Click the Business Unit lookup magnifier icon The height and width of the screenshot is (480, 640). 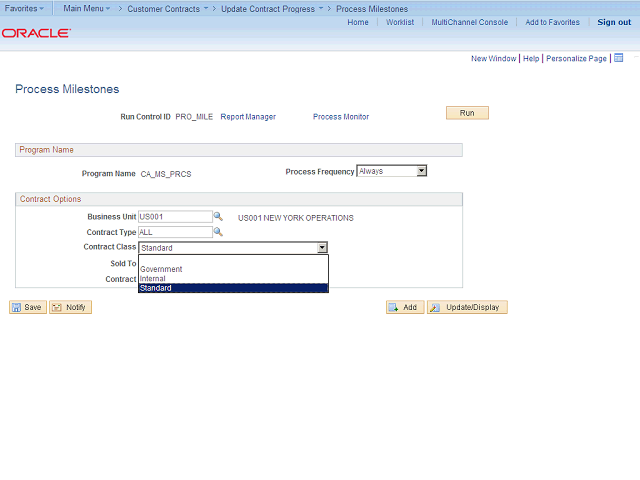(218, 216)
